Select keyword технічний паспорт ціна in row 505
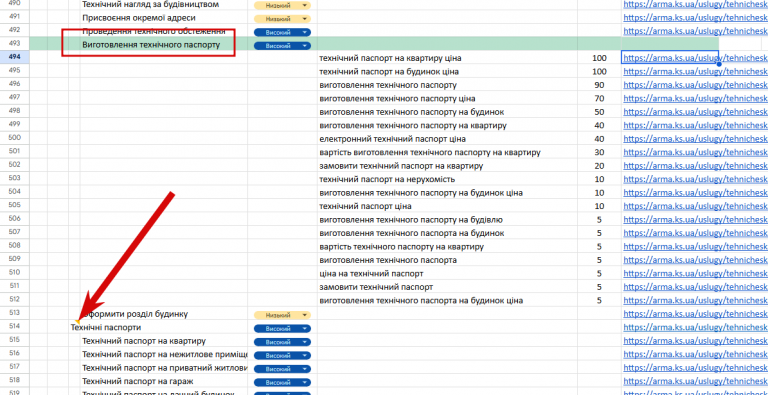This screenshot has width=768, height=395. pyautogui.click(x=365, y=206)
